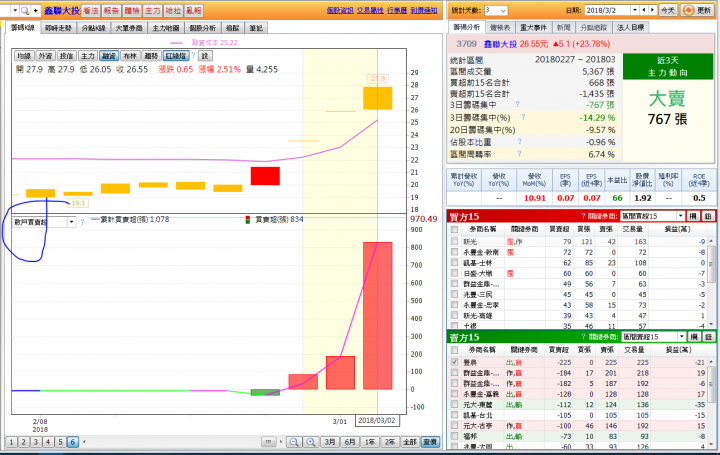
Task: Click 鈕 button in 賣方15 header
Action: click(708, 337)
